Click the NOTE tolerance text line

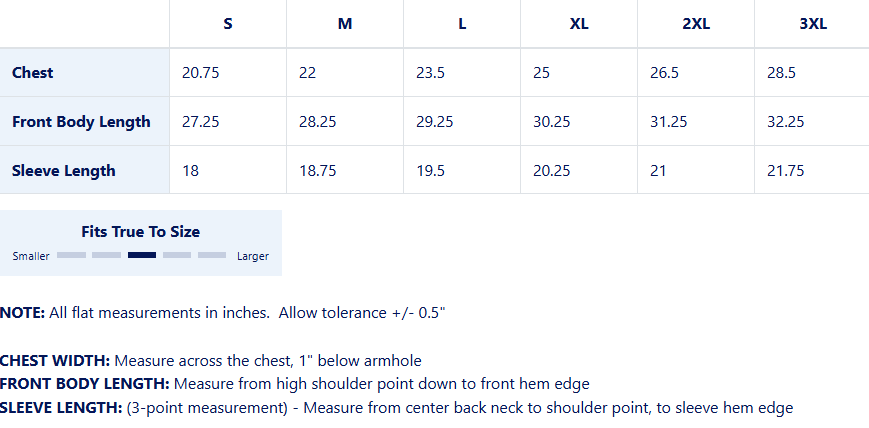pyautogui.click(x=223, y=313)
